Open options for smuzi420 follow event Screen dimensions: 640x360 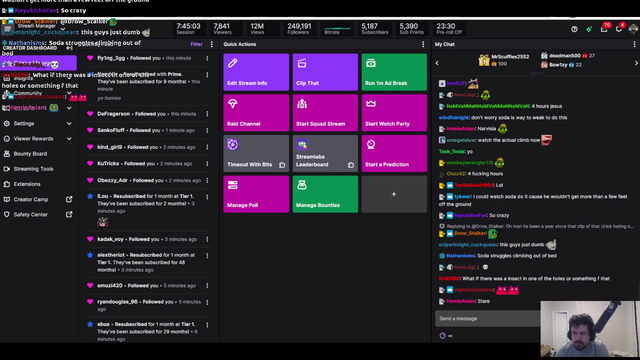click(207, 286)
